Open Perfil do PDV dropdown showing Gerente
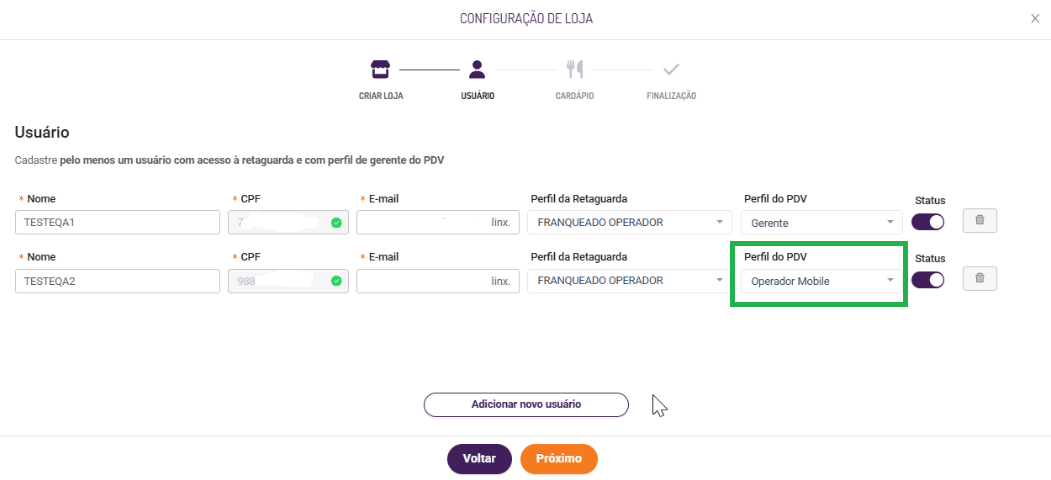Image resolution: width=1051 pixels, height=480 pixels. (822, 222)
